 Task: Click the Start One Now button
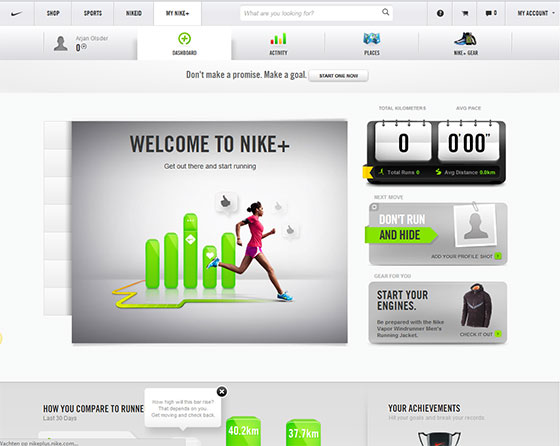(x=338, y=76)
